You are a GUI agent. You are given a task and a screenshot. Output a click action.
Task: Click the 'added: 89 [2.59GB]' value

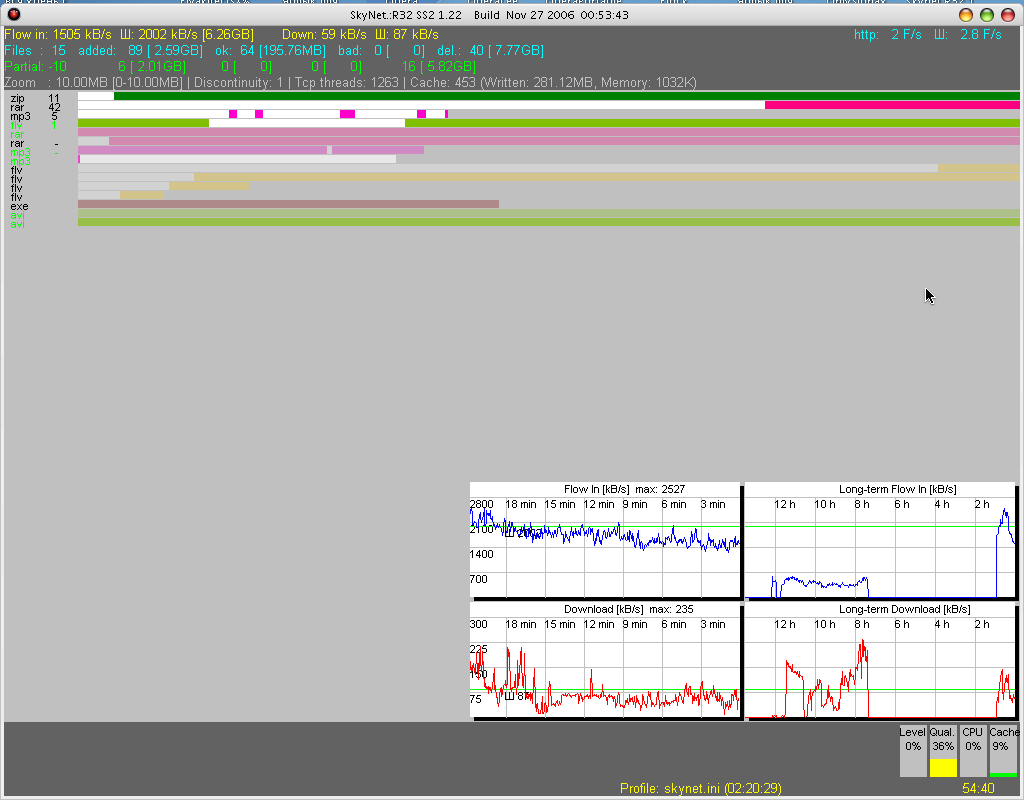click(140, 50)
